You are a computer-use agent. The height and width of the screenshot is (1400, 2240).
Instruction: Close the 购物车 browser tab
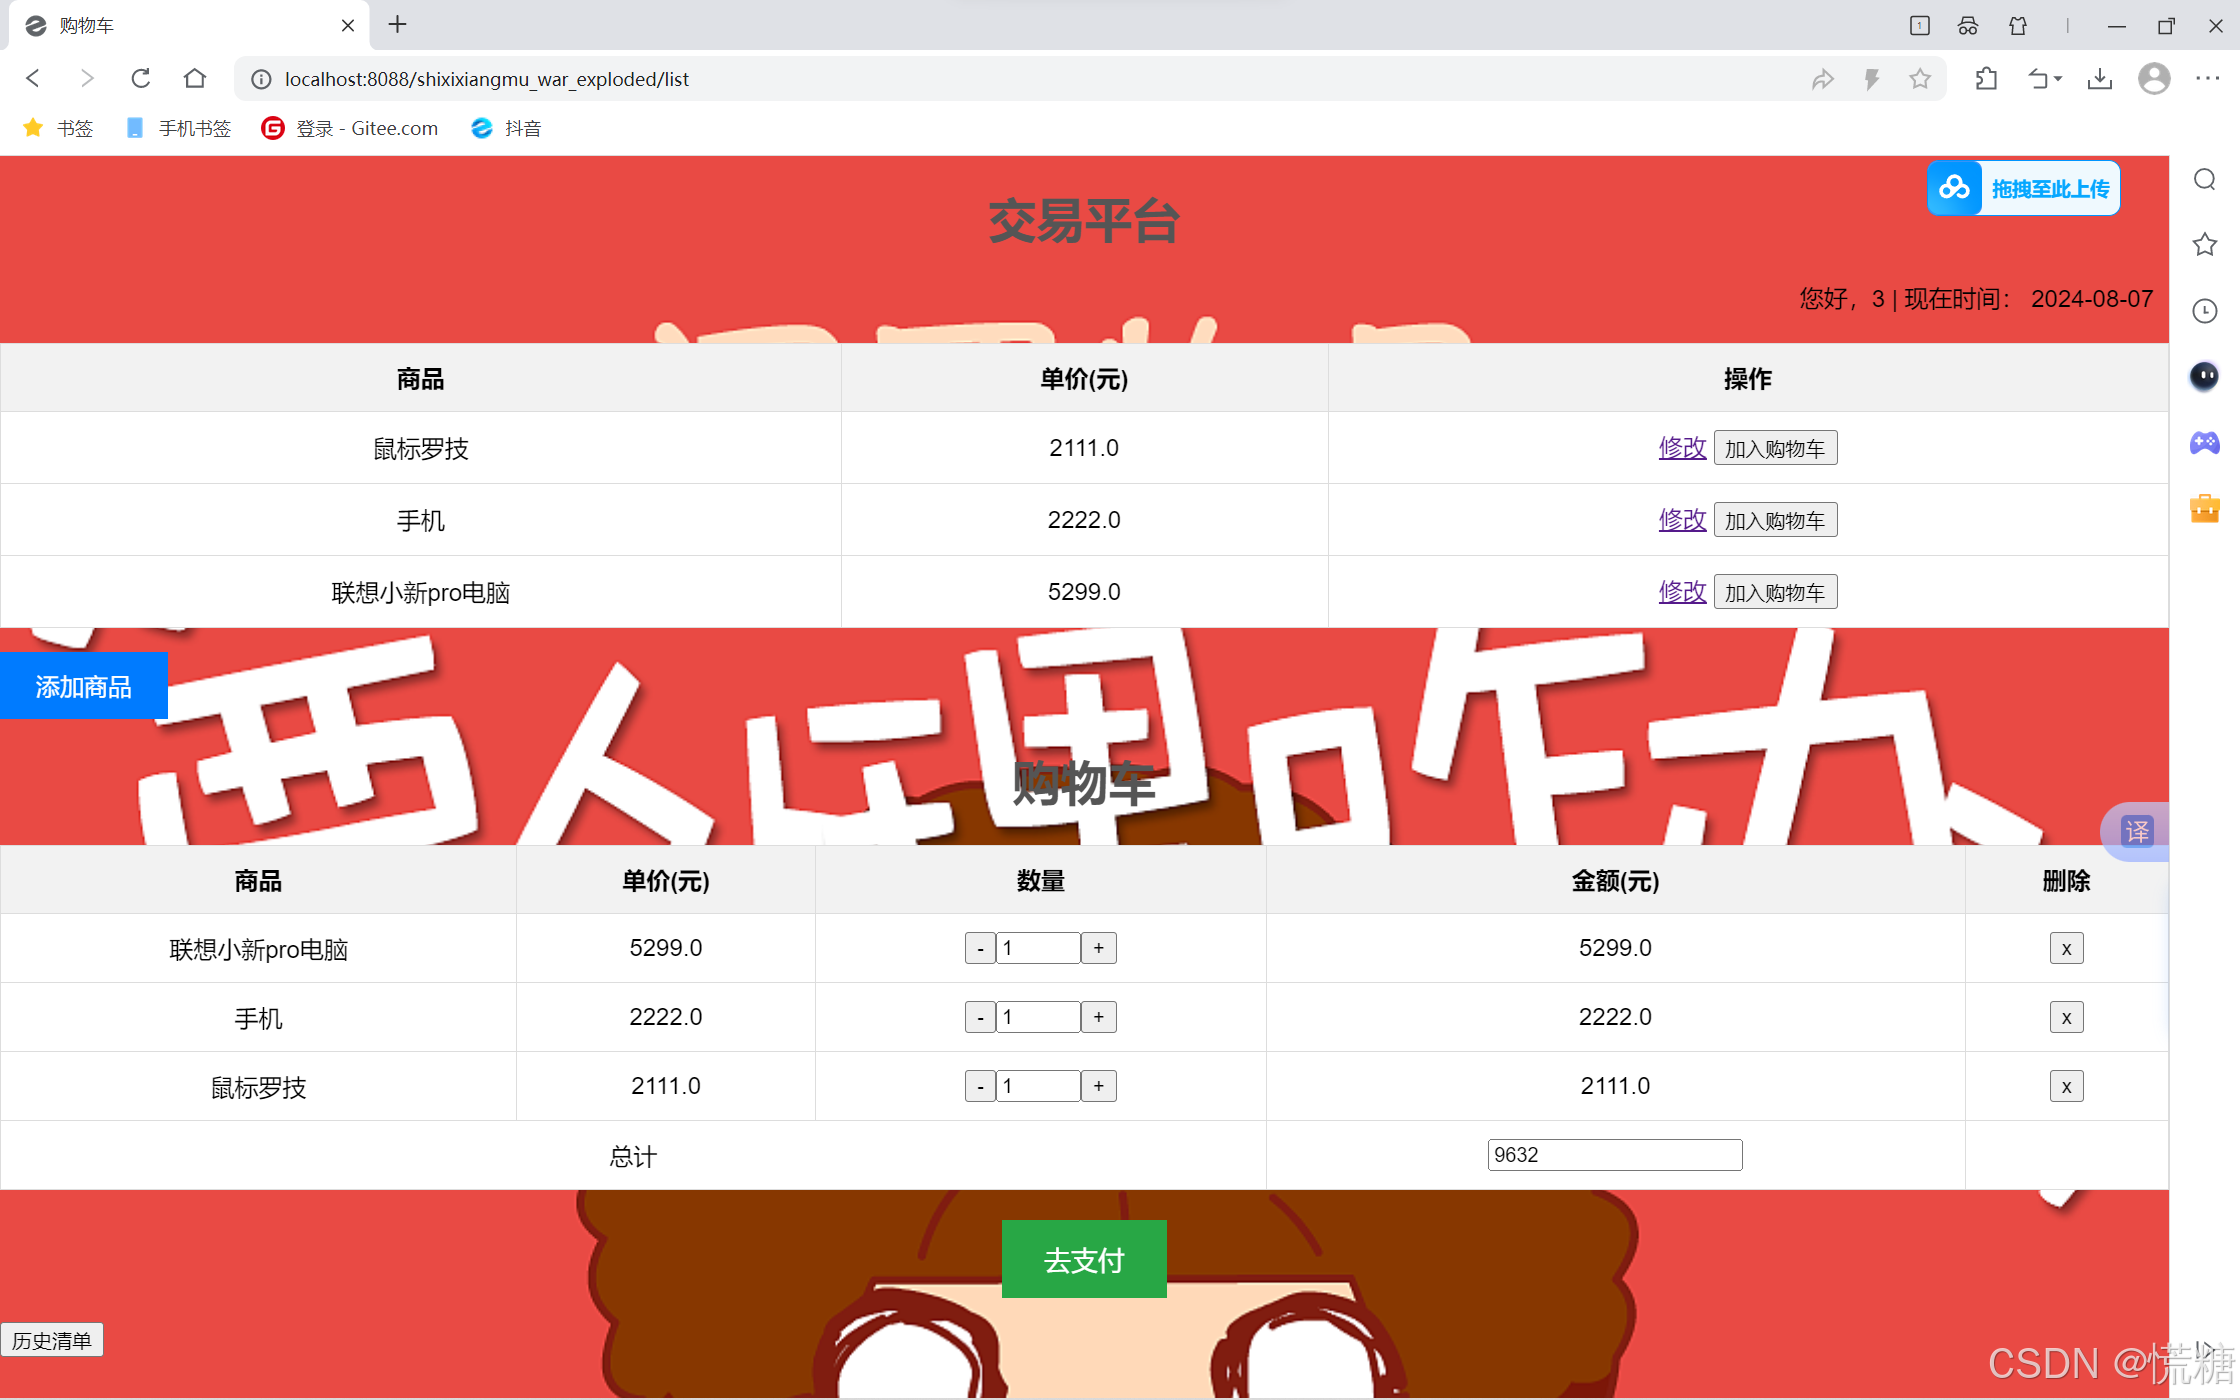[348, 26]
